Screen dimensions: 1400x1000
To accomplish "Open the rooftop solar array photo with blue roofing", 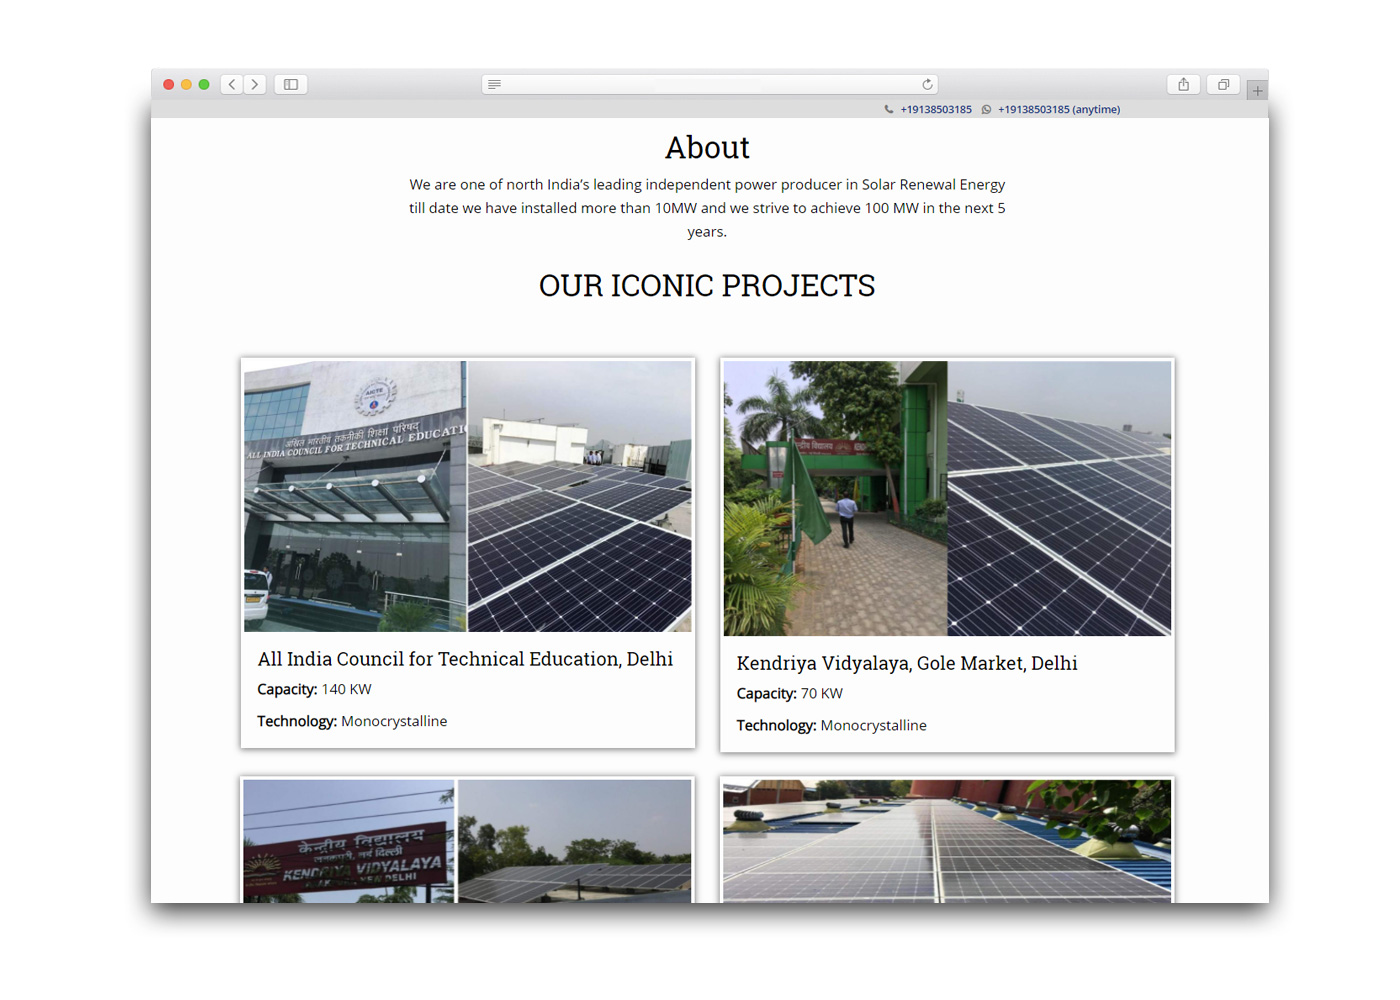I will 947,841.
